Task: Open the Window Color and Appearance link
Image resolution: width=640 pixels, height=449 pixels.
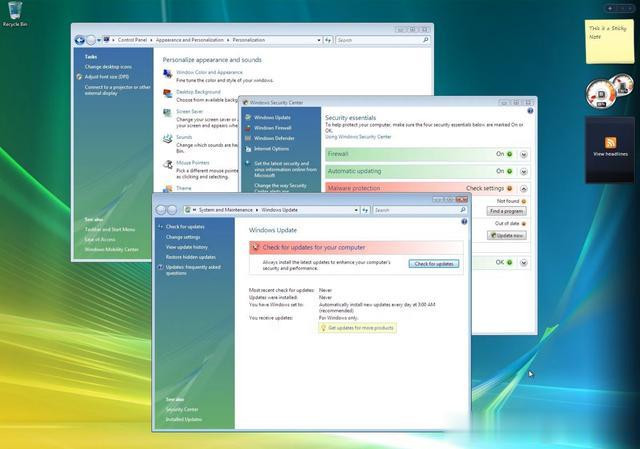Action: pyautogui.click(x=209, y=72)
